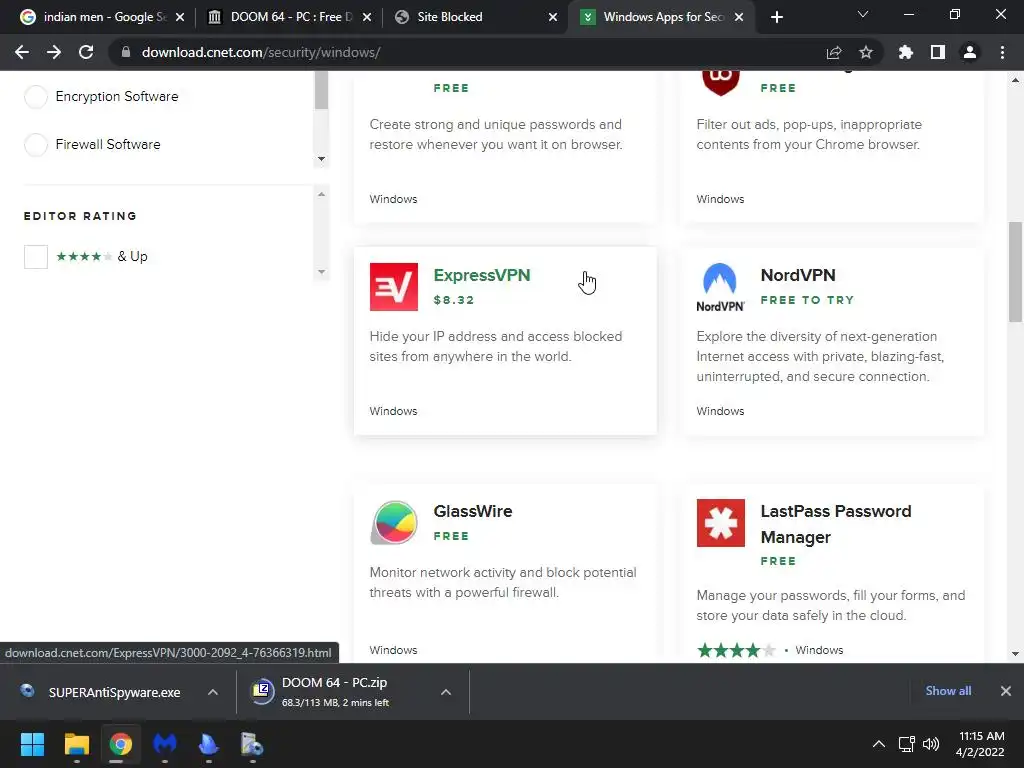This screenshot has width=1024, height=768.
Task: Toggle the Chrome side panel icon
Action: click(x=938, y=52)
